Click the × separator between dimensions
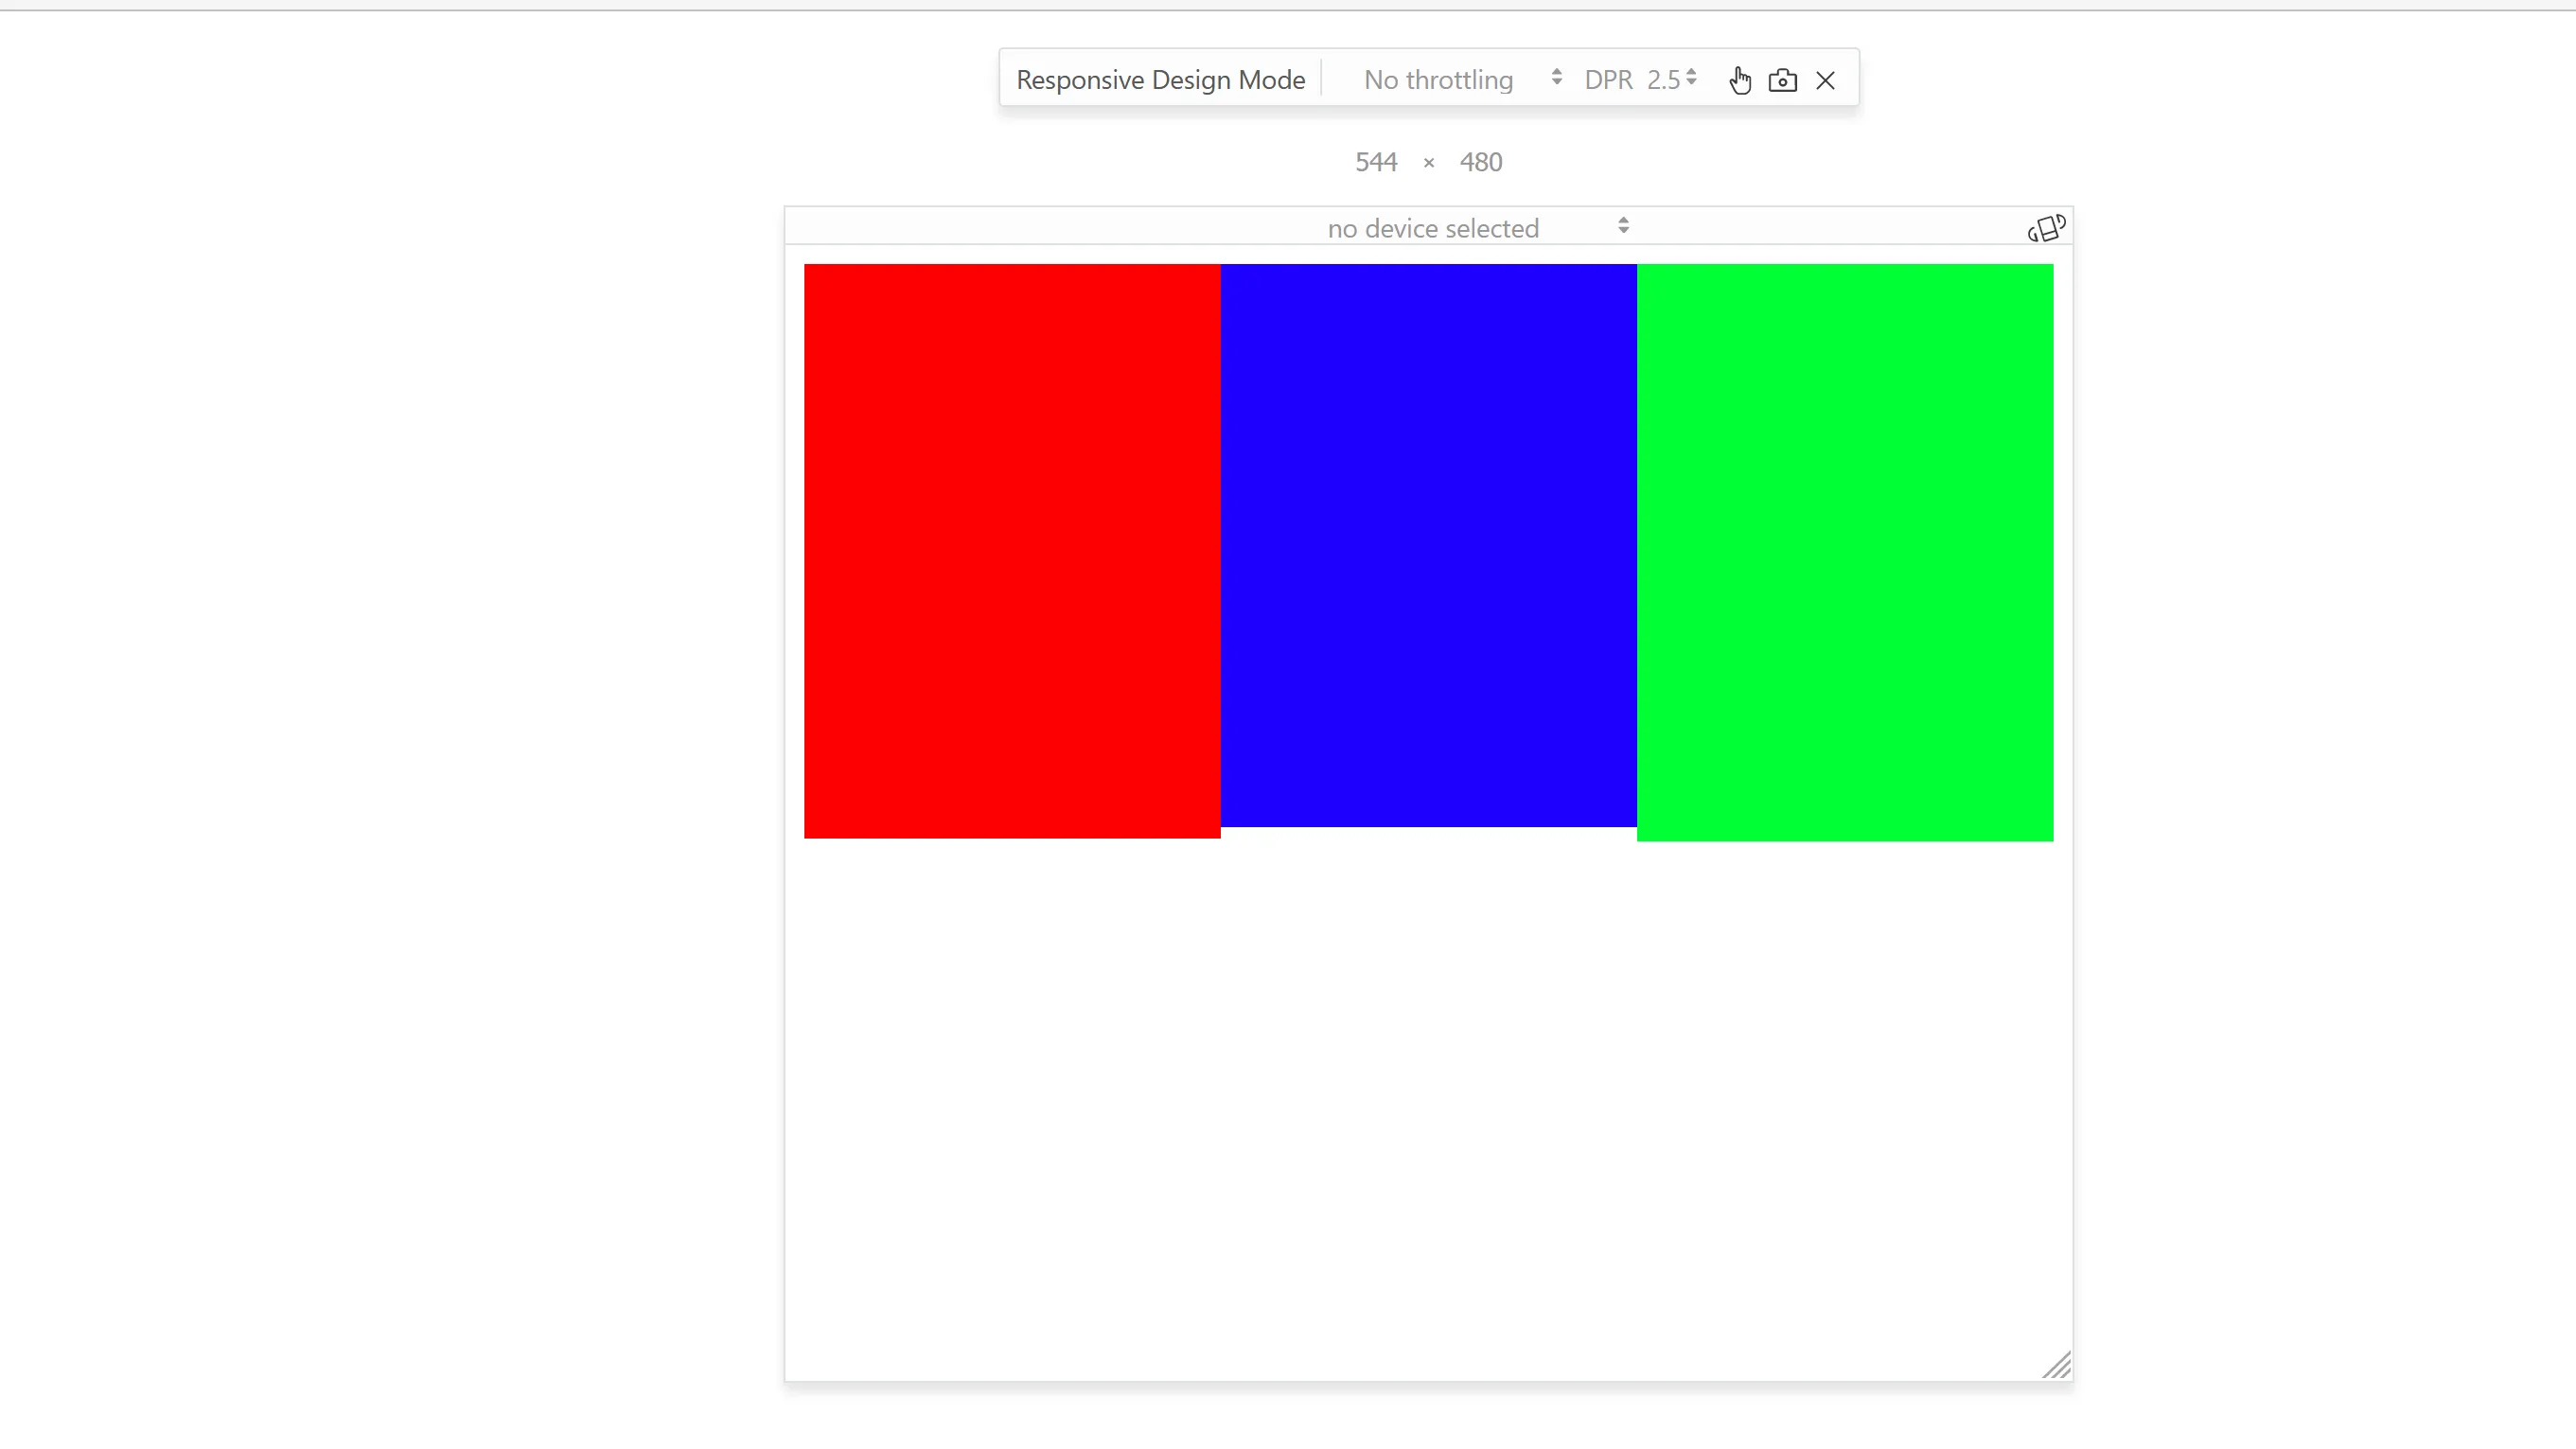The image size is (2576, 1449). click(x=1428, y=163)
